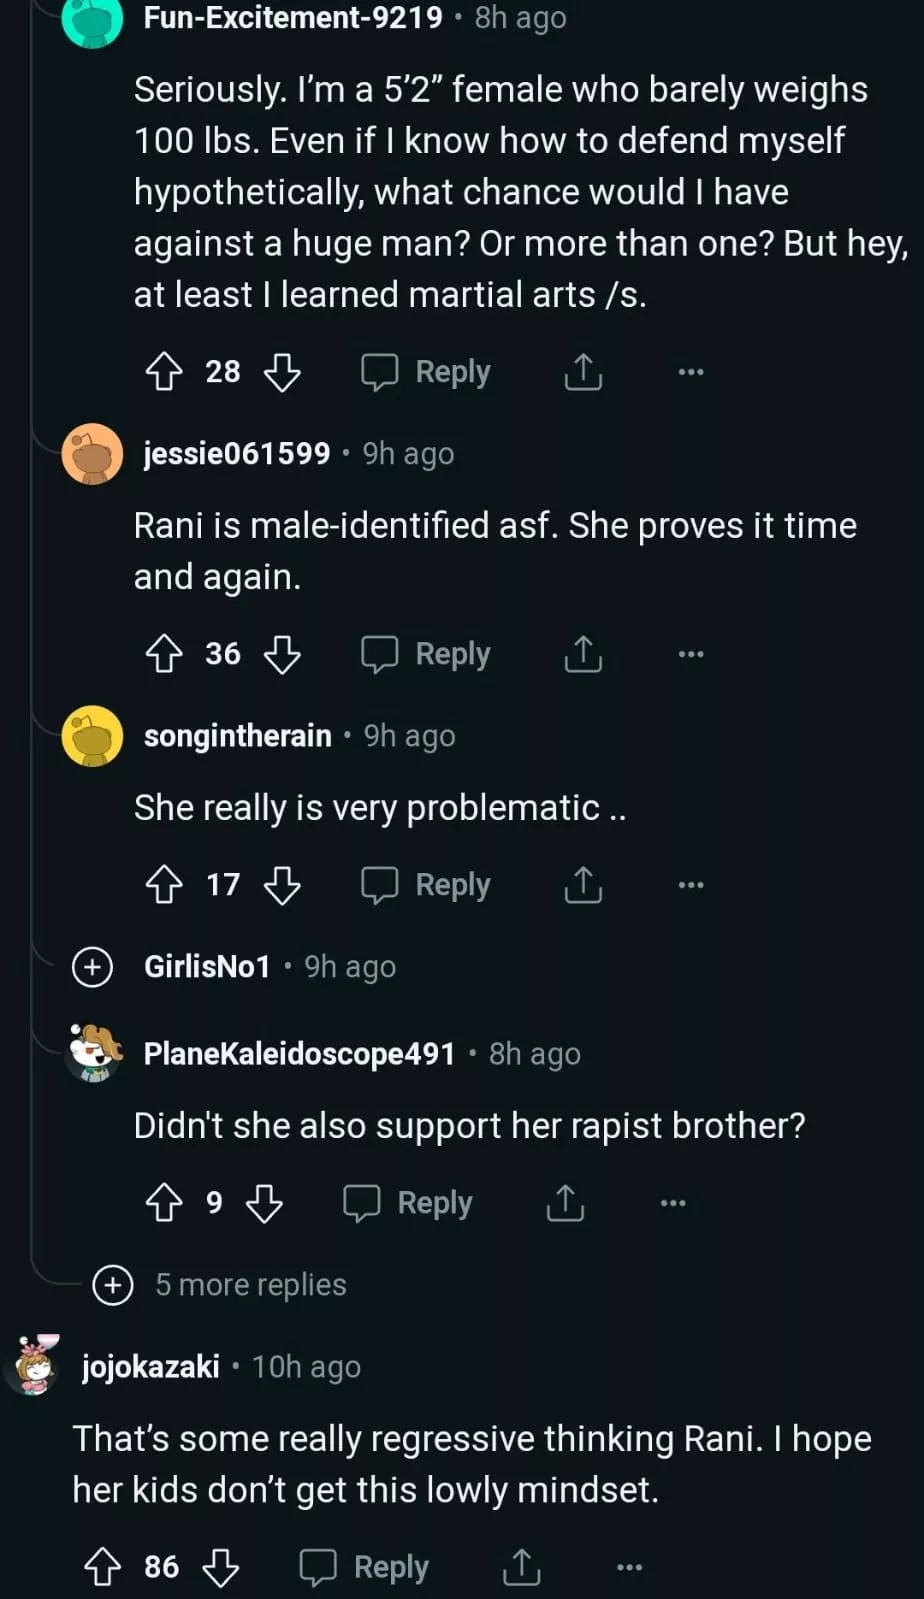Upvote jojokazaki's comment with 86 votes
Image resolution: width=924 pixels, height=1599 pixels.
[x=102, y=1567]
